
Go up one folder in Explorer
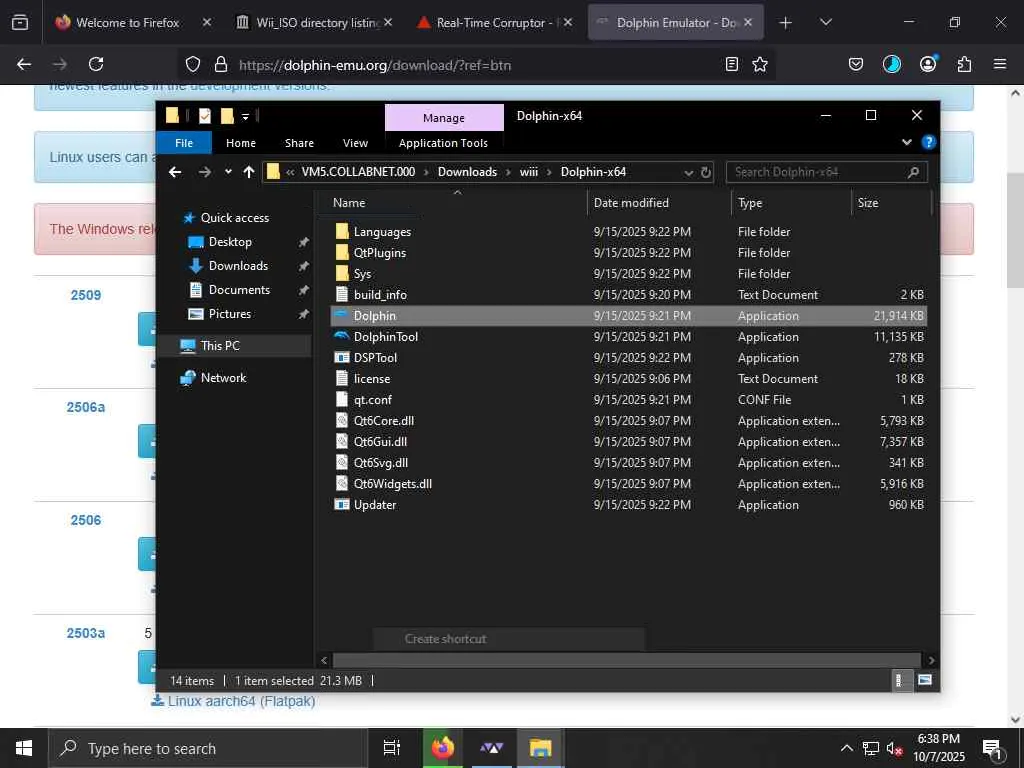click(x=249, y=172)
